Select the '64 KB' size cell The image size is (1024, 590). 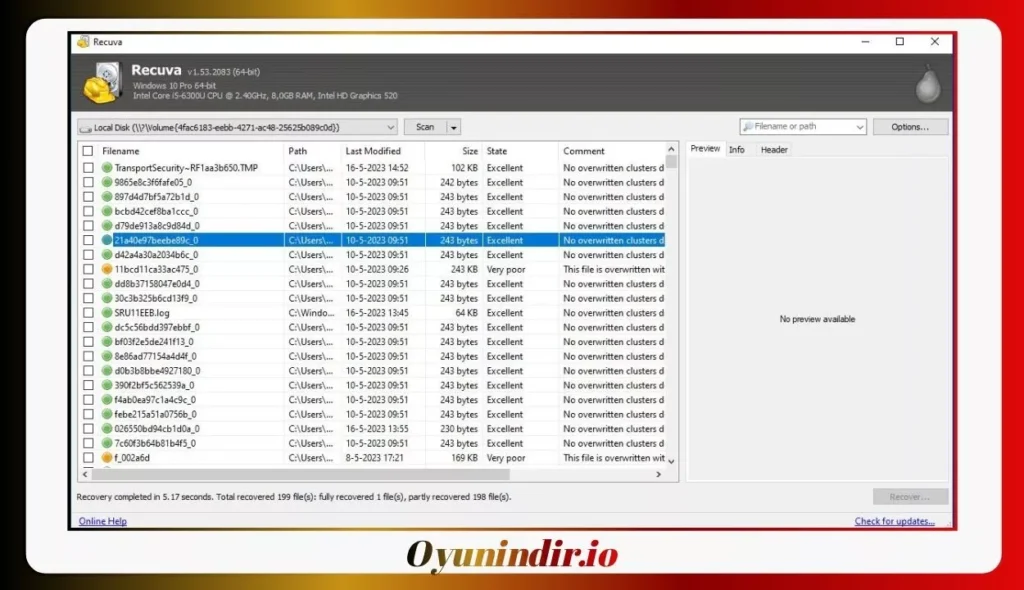(x=466, y=313)
